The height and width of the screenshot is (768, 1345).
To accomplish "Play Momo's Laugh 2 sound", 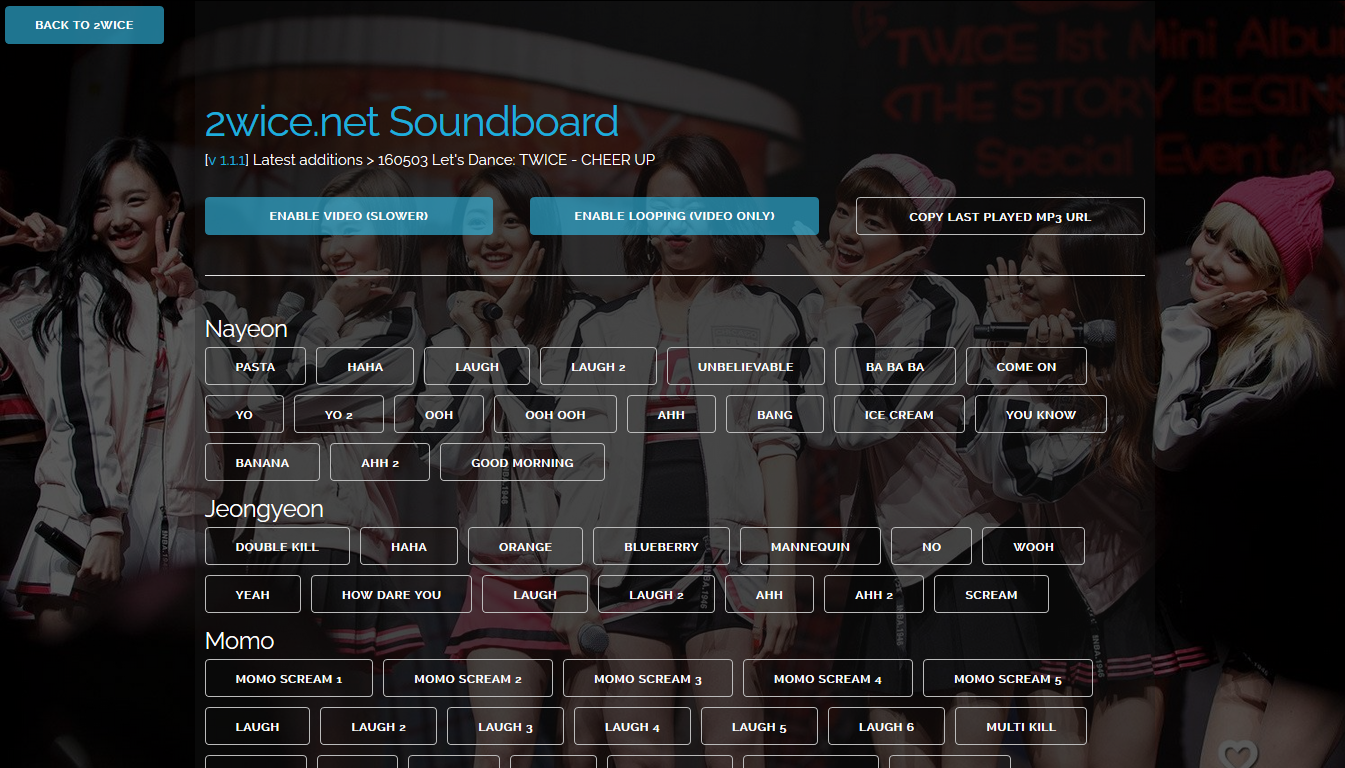I will click(378, 726).
